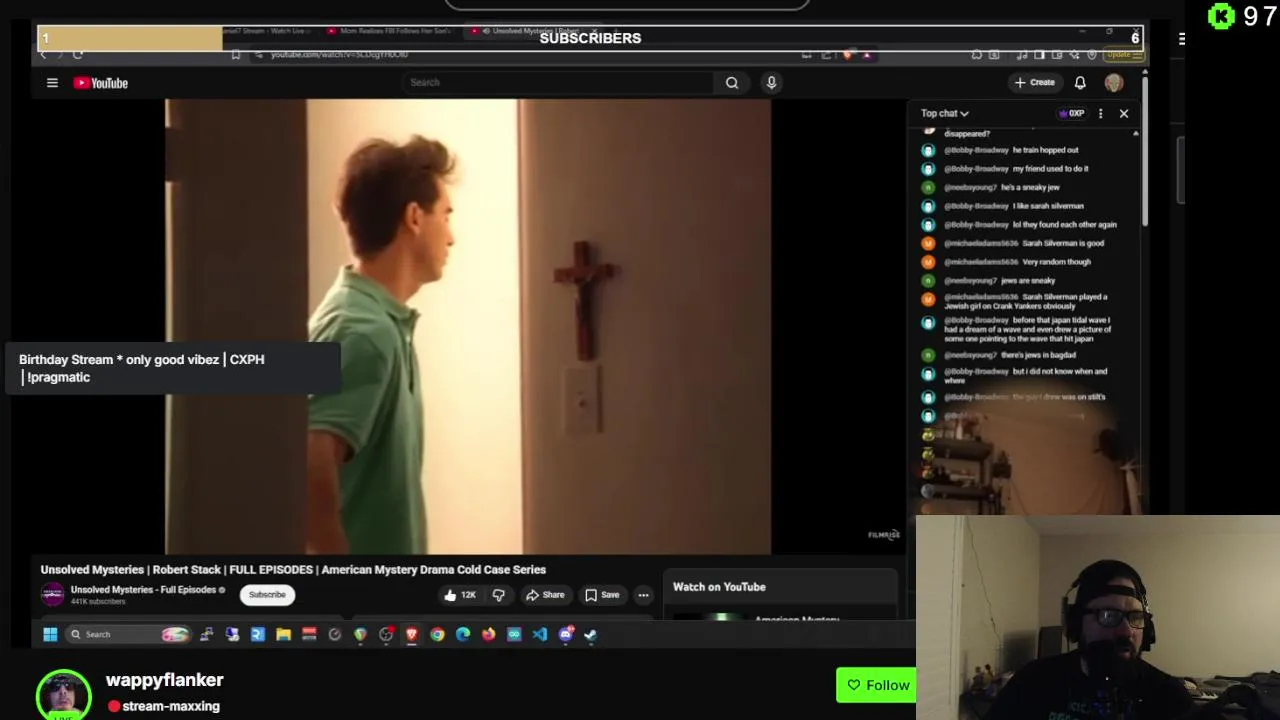
Task: Focus the browser address bar URL
Action: point(339,54)
